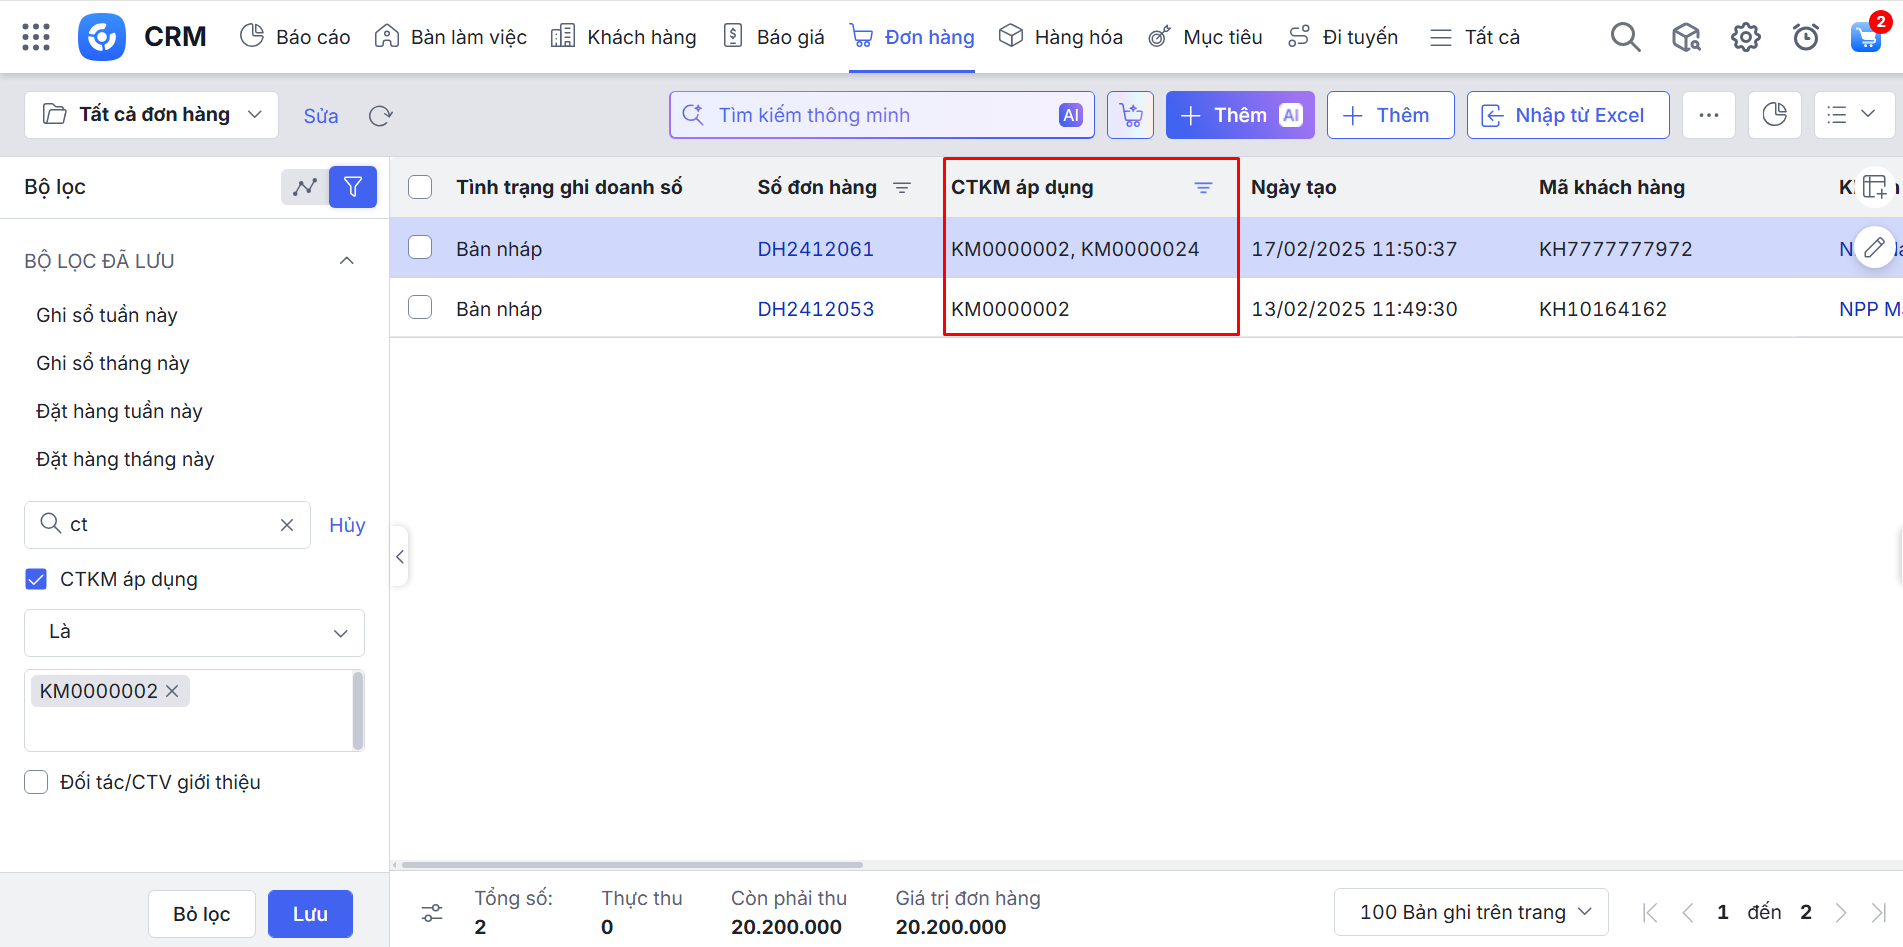Viewport: 1903px width, 947px height.
Task: Open the Báo giá menu item
Action: (774, 37)
